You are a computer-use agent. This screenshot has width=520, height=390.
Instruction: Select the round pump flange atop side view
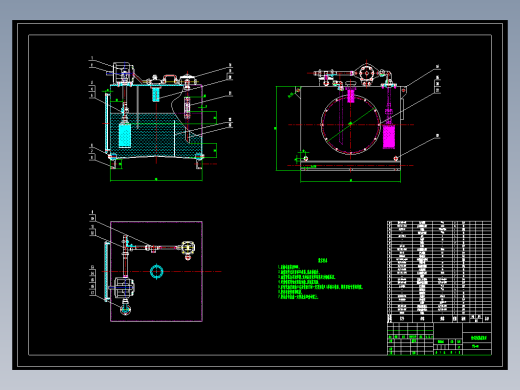pos(366,73)
